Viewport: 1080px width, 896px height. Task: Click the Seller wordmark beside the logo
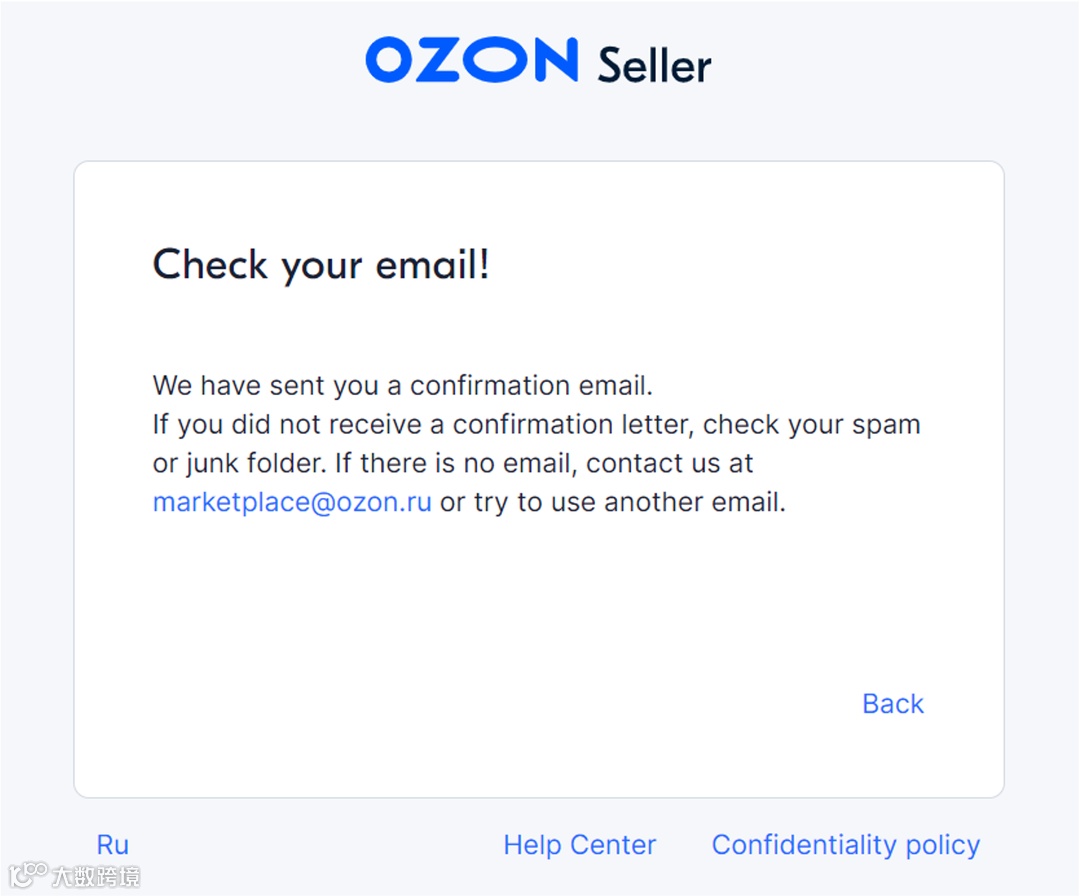[x=654, y=66]
